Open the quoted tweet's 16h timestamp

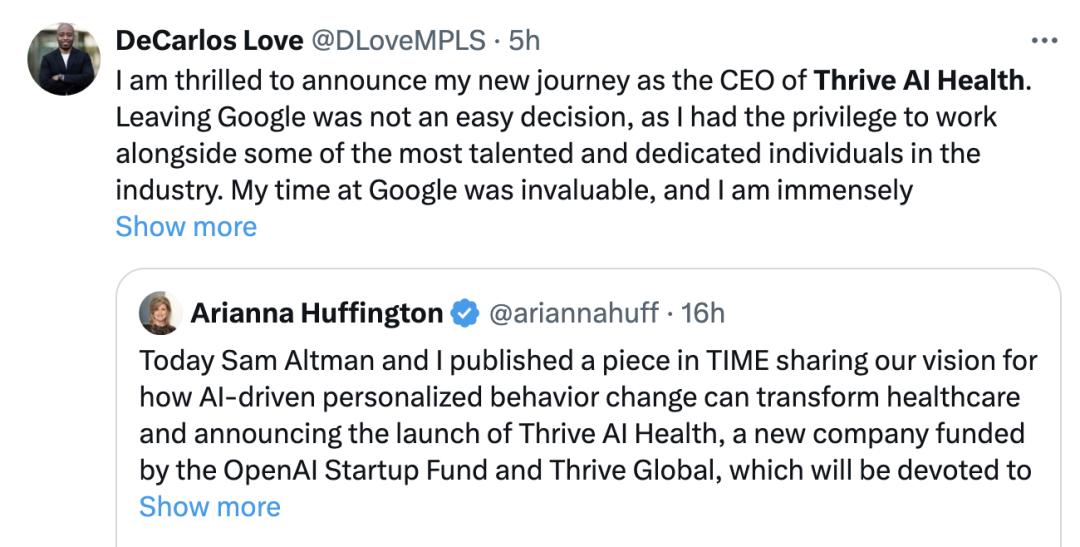(702, 314)
